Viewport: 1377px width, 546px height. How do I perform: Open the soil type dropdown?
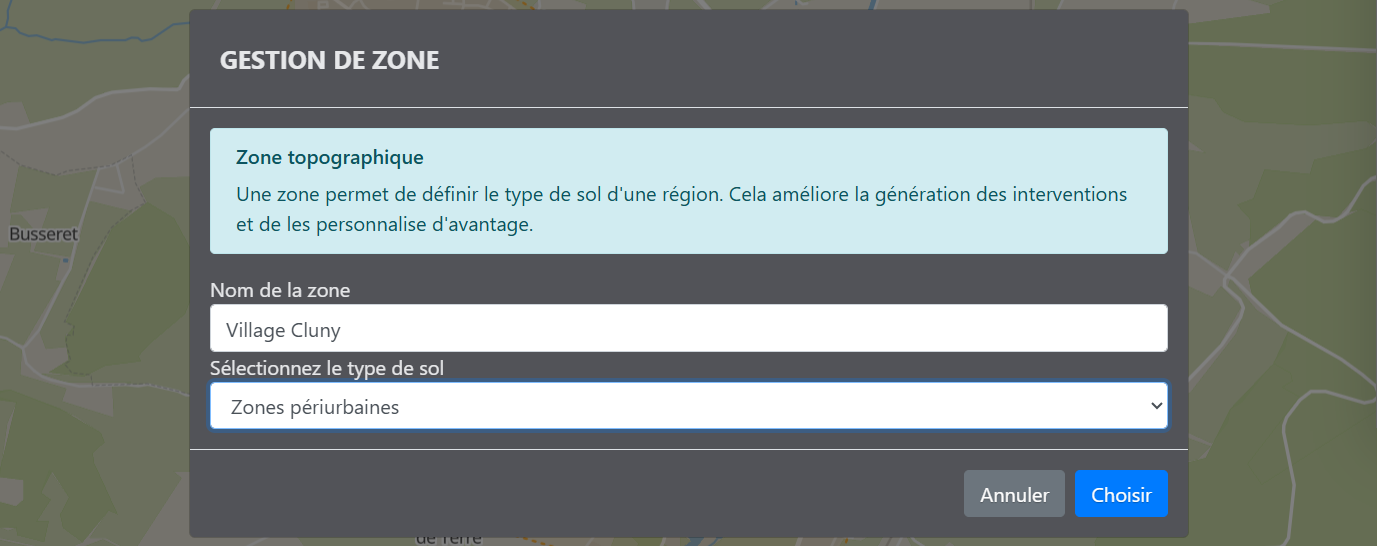tap(688, 406)
